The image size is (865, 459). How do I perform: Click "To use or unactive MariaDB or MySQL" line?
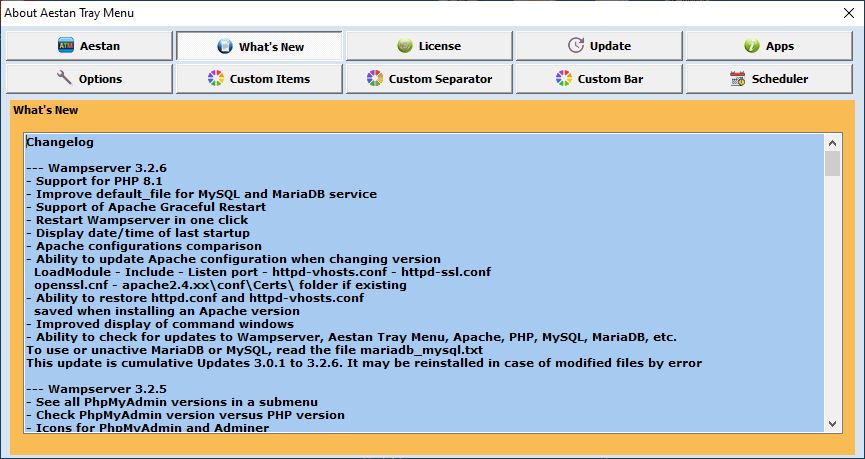coord(255,350)
